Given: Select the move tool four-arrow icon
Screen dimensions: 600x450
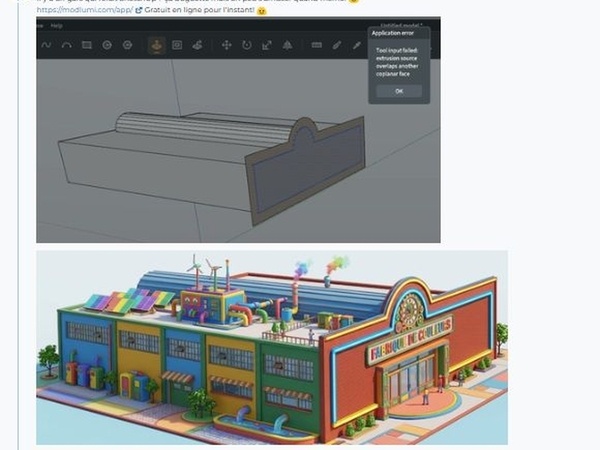Looking at the screenshot, I should click(227, 45).
